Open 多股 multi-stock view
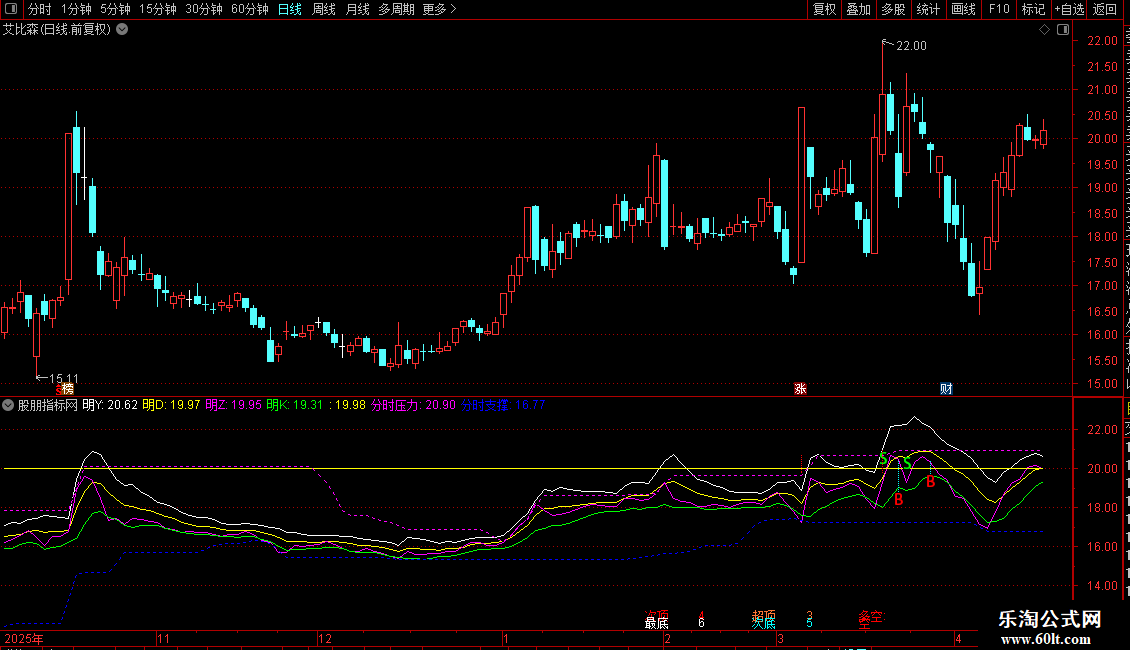This screenshot has width=1130, height=650. tap(894, 9)
